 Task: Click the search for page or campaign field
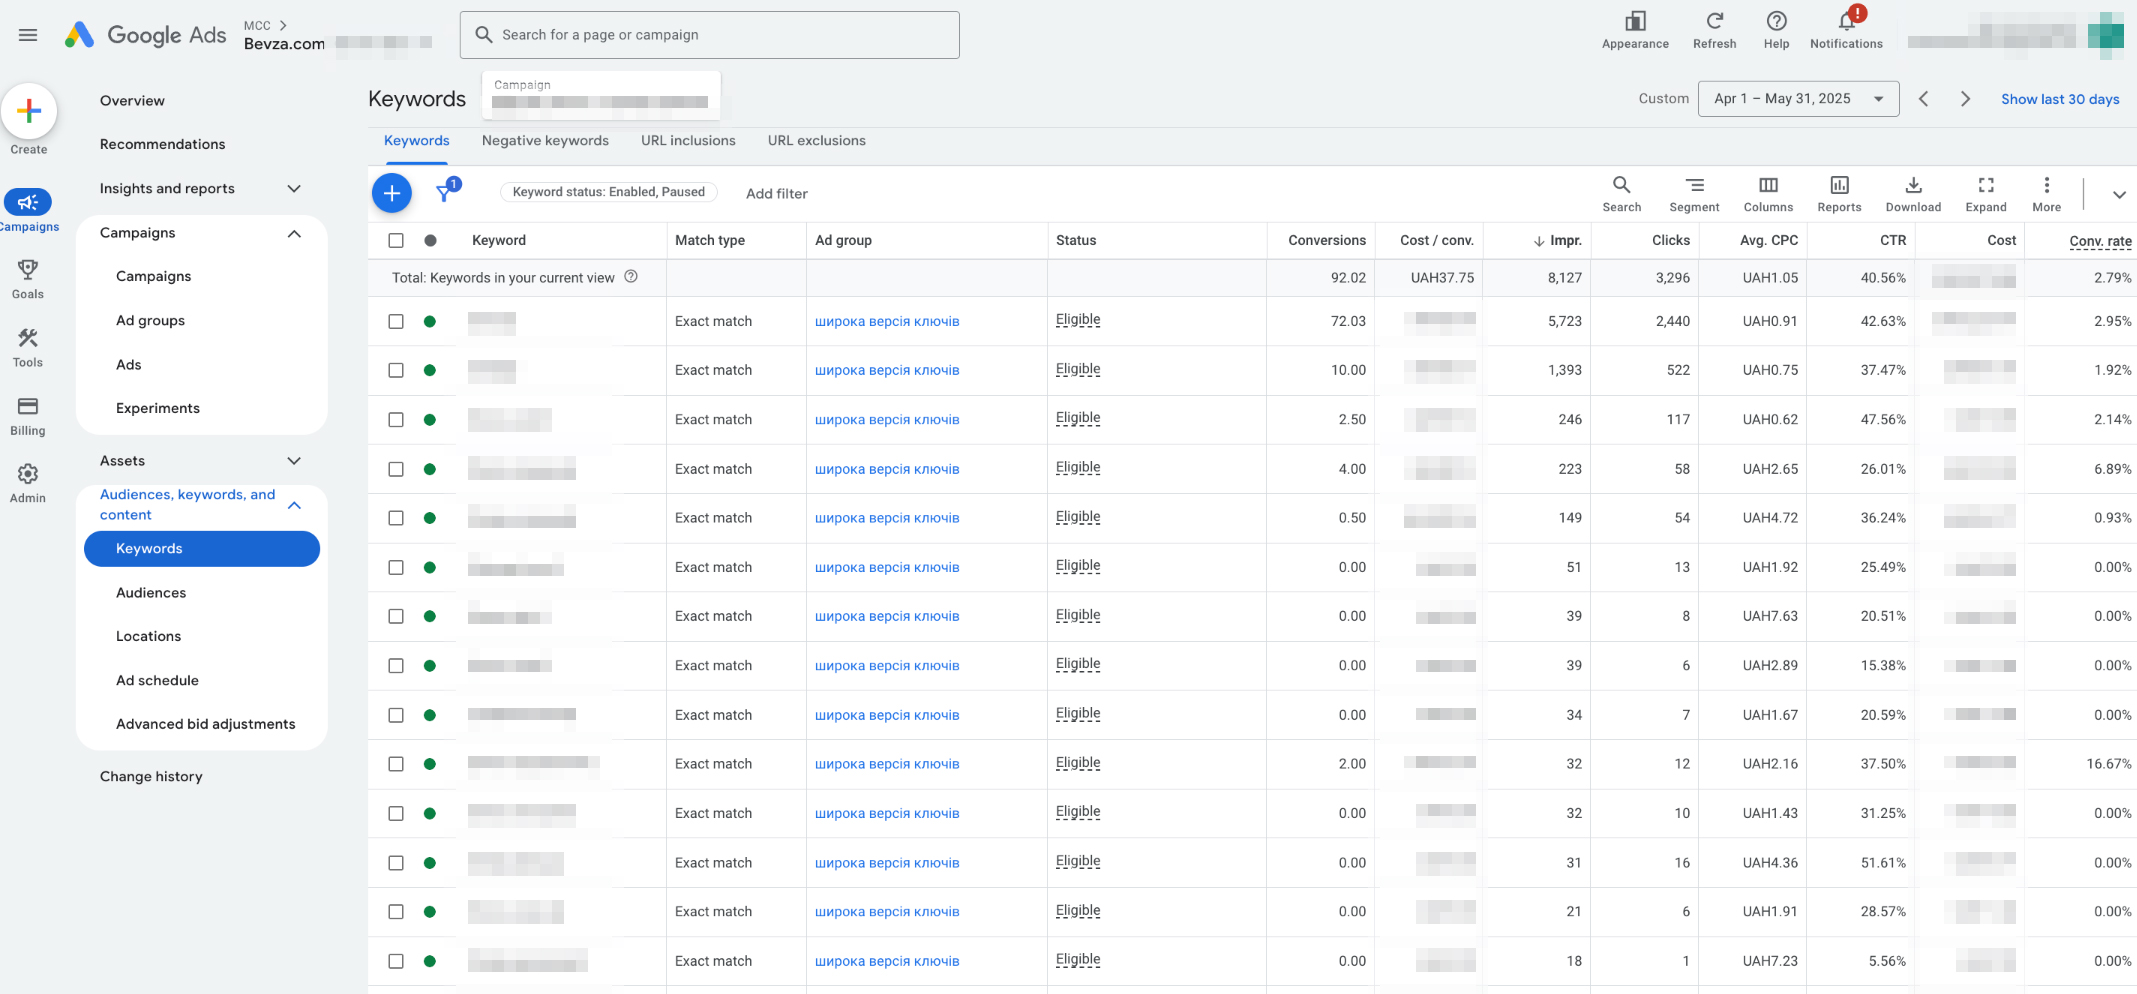(710, 35)
